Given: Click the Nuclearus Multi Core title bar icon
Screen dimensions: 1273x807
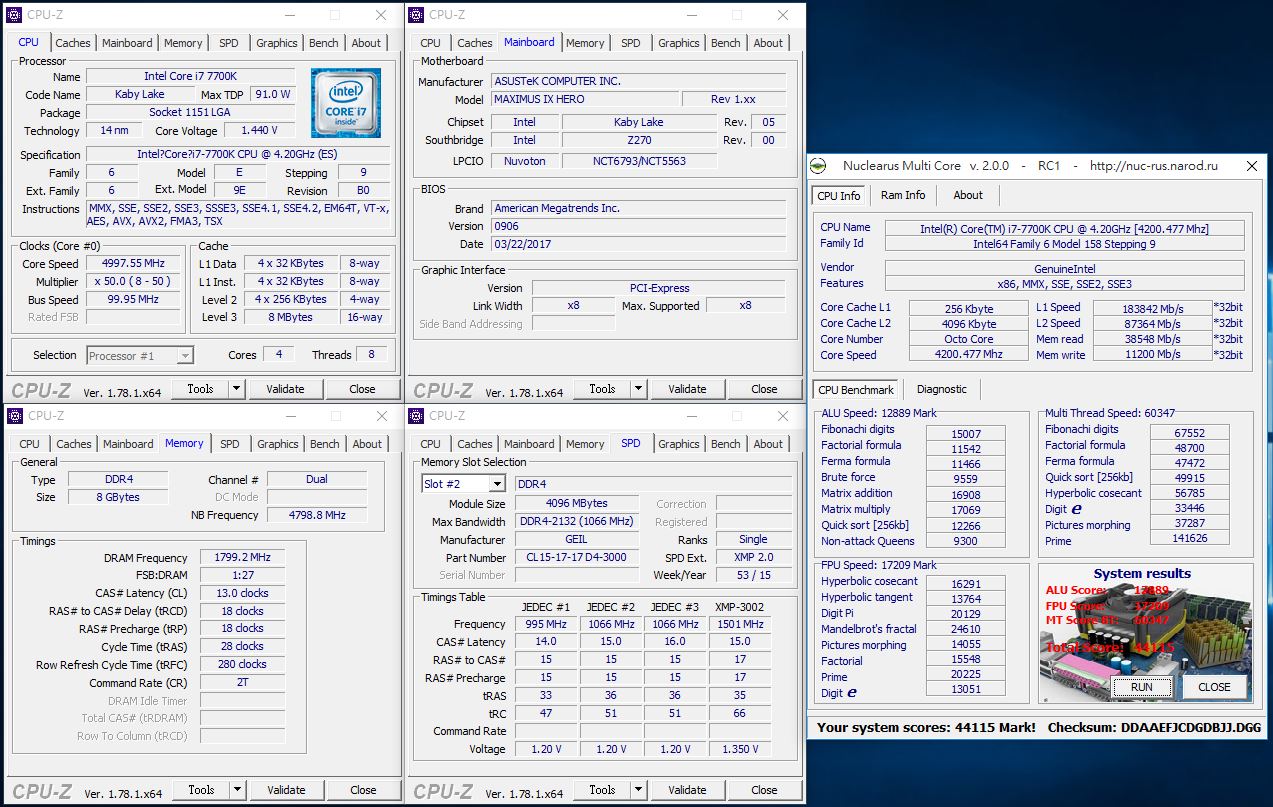Looking at the screenshot, I should coord(819,166).
